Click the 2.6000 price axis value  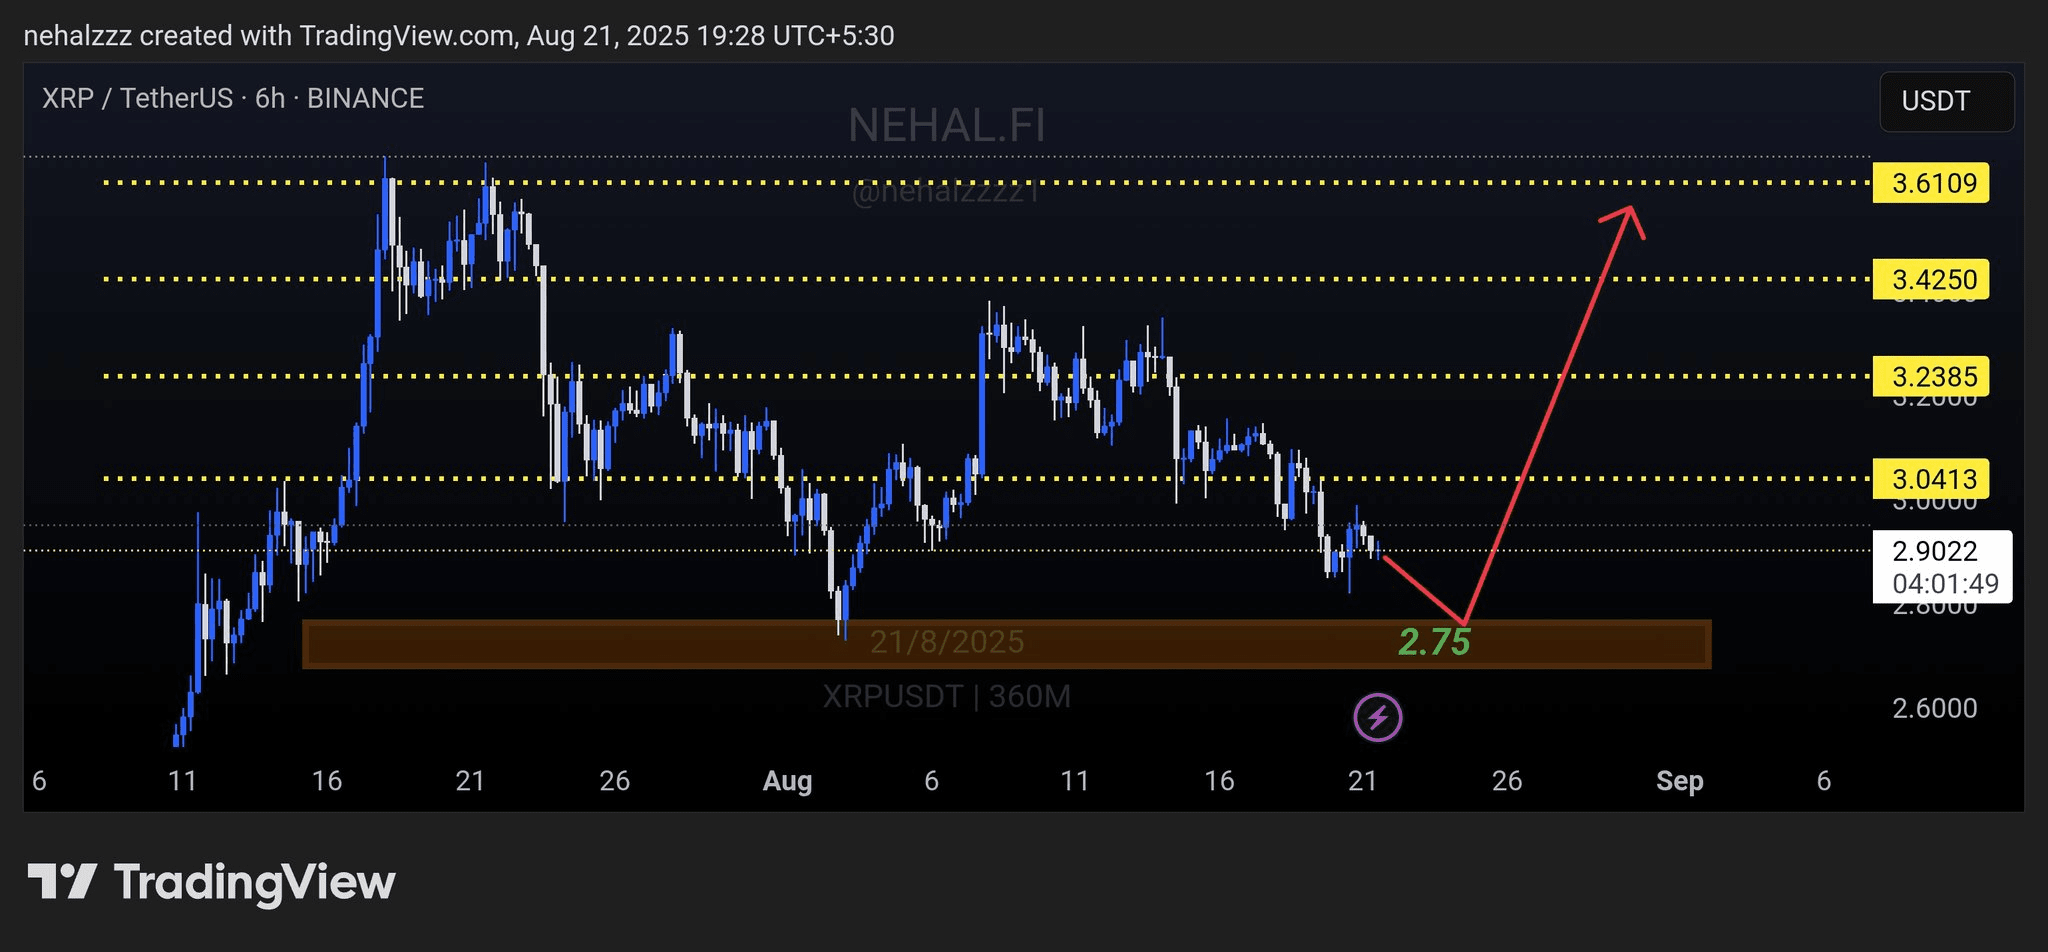pyautogui.click(x=1935, y=708)
